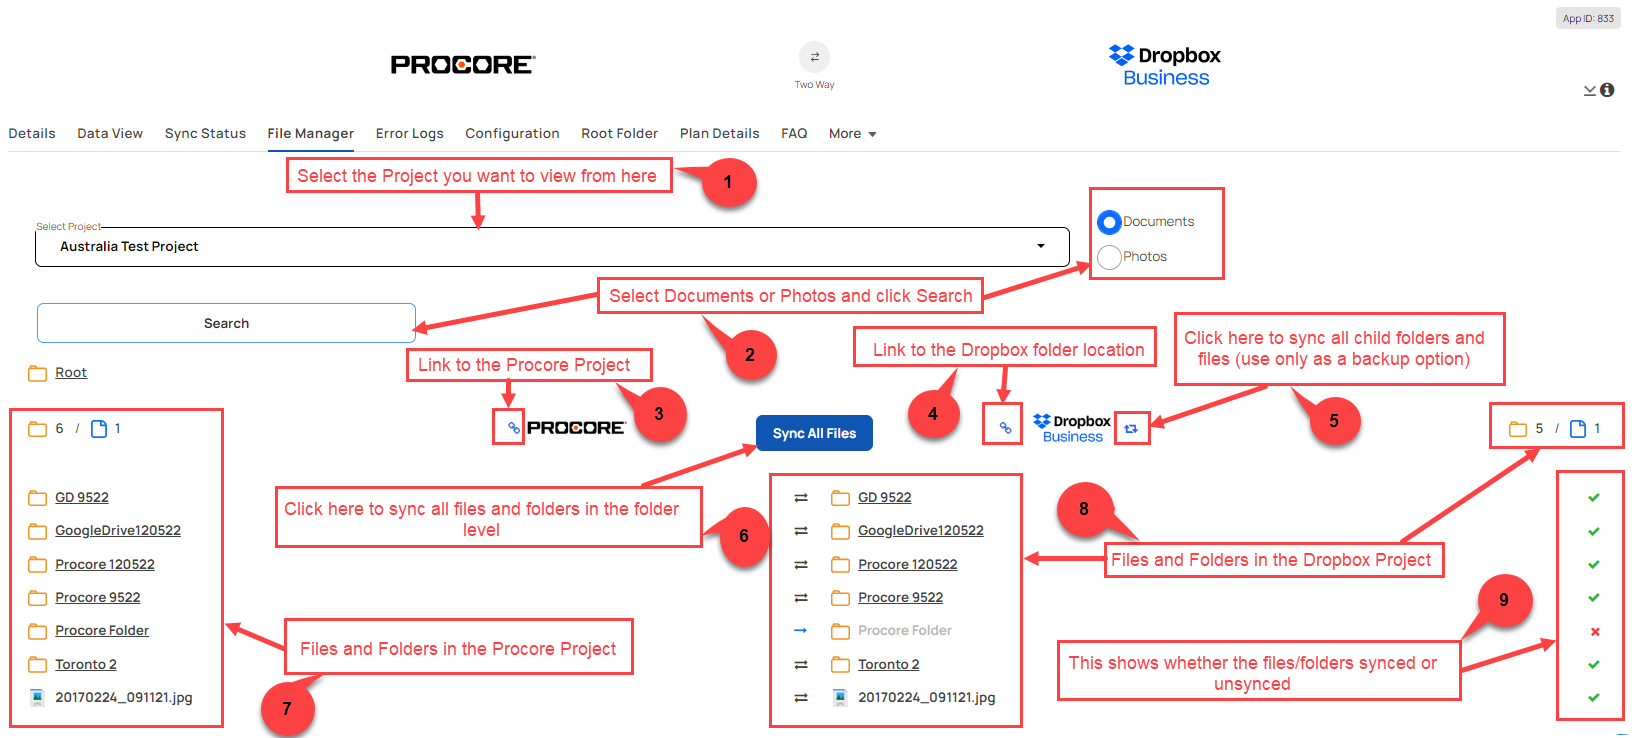Click the sync arrows icon for Toronto 2
The width and height of the screenshot is (1640, 738).
[801, 665]
